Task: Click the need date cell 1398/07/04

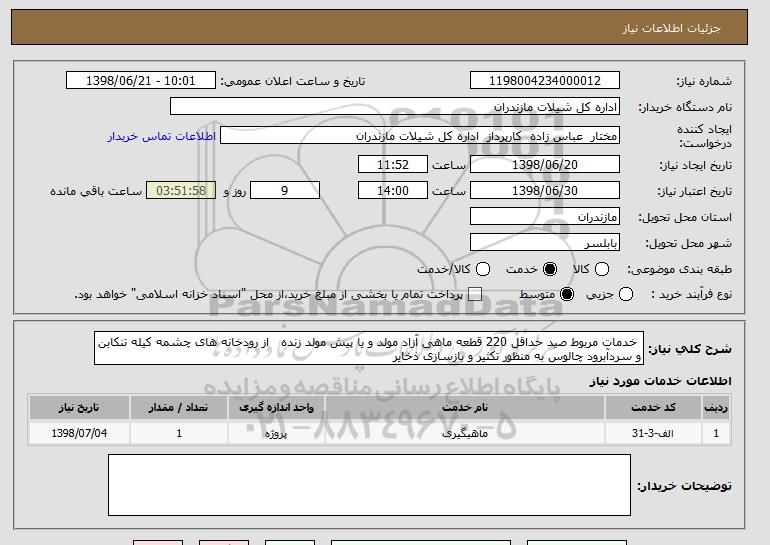Action: (x=79, y=433)
